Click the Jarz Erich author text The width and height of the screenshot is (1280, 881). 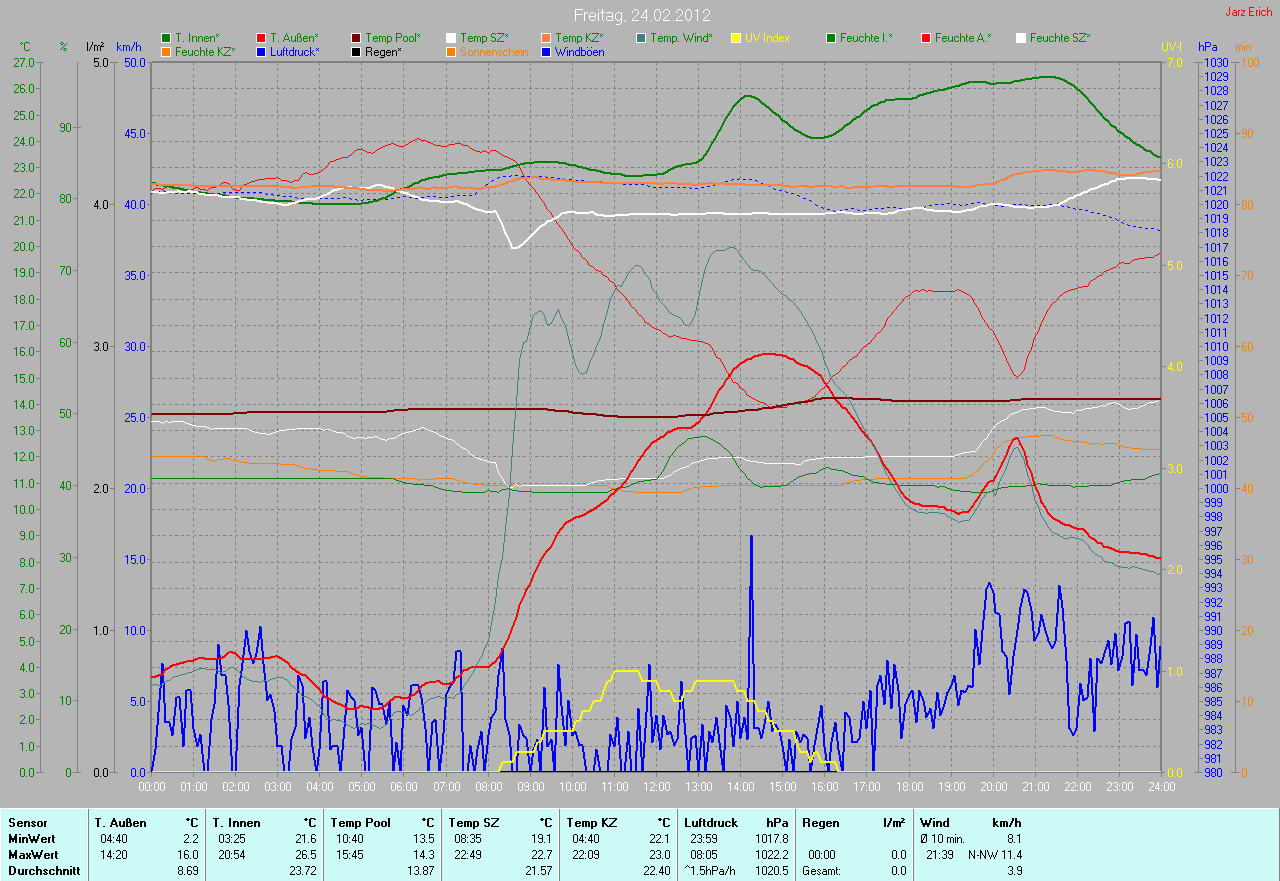coord(1250,12)
